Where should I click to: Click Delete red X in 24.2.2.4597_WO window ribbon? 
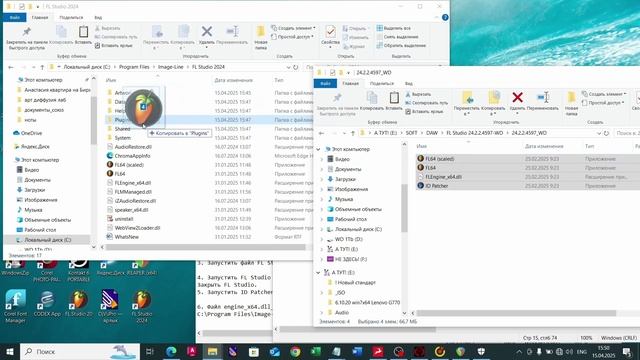tap(517, 97)
